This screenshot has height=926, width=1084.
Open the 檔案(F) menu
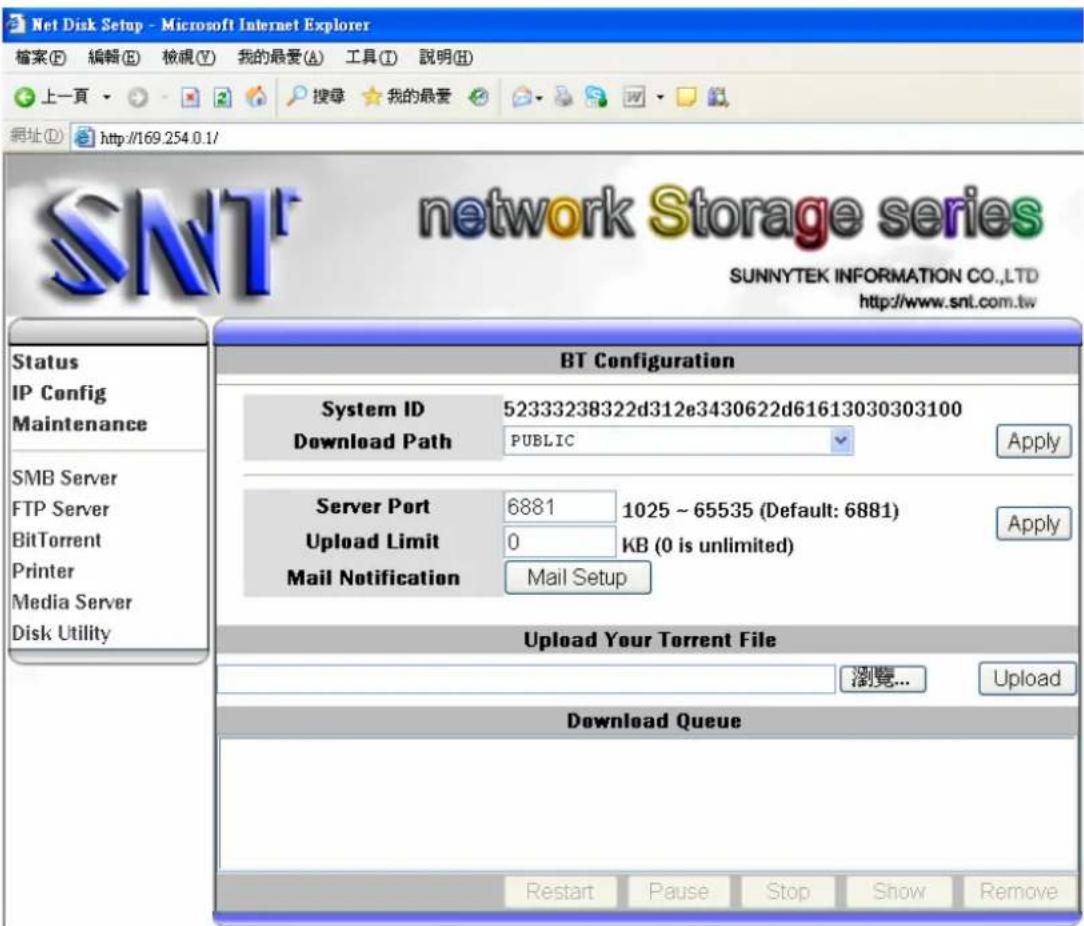[40, 57]
